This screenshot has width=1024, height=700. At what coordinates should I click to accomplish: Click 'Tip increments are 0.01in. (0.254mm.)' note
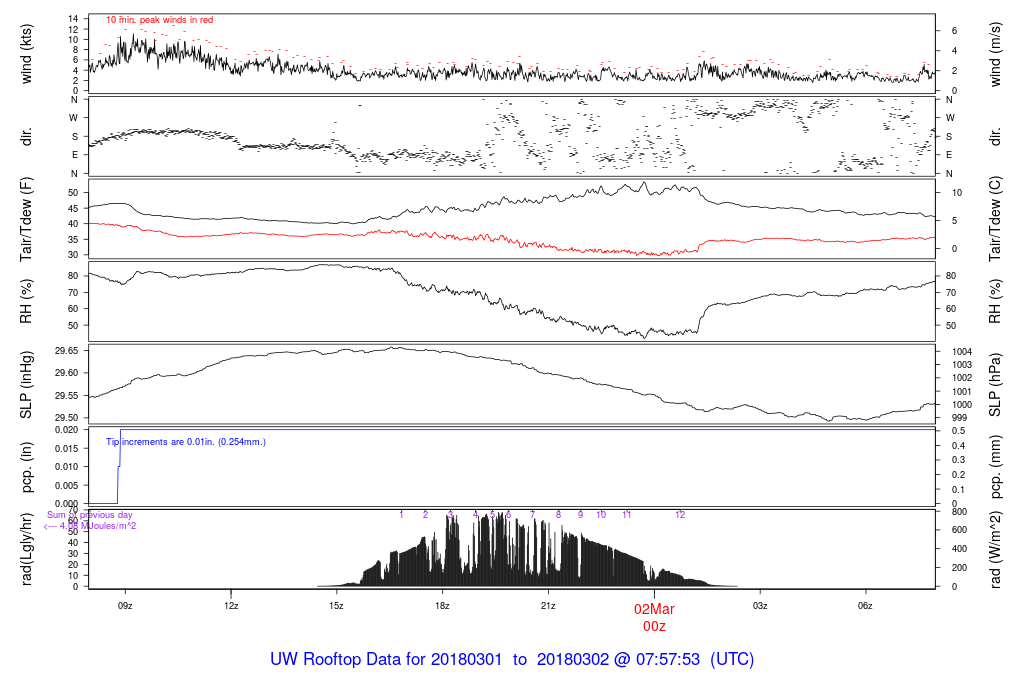(x=186, y=442)
